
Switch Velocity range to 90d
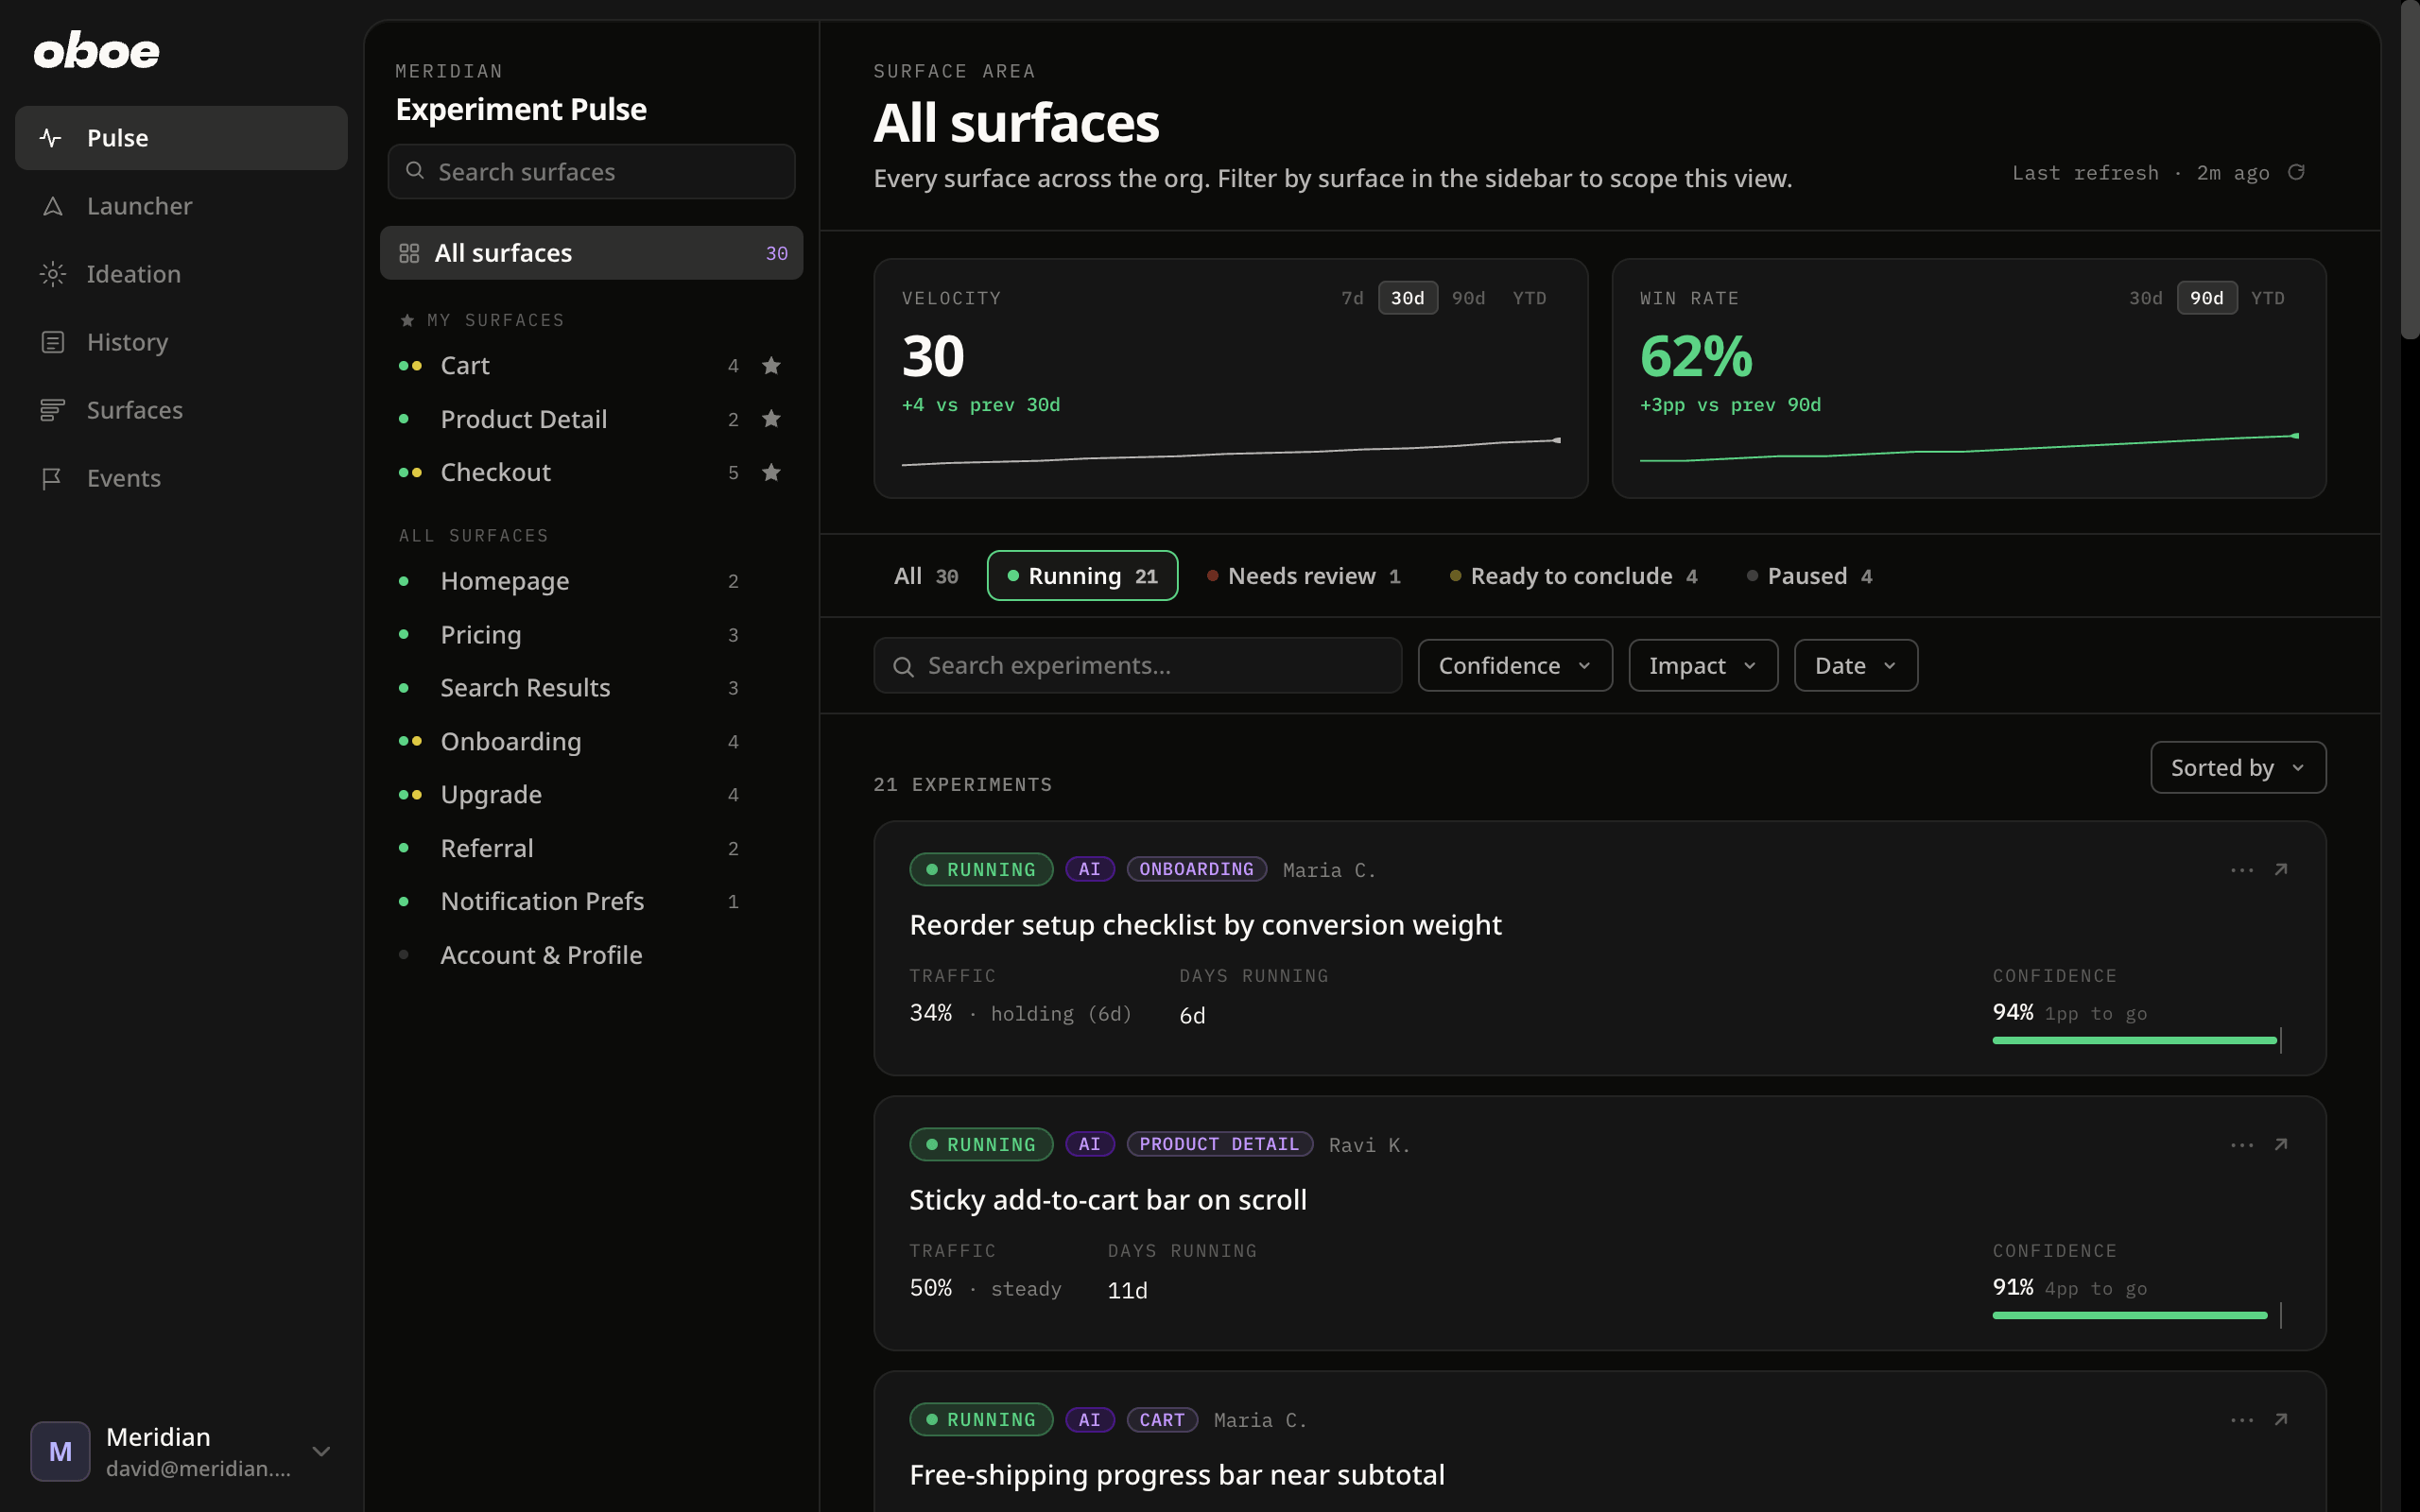click(x=1468, y=298)
